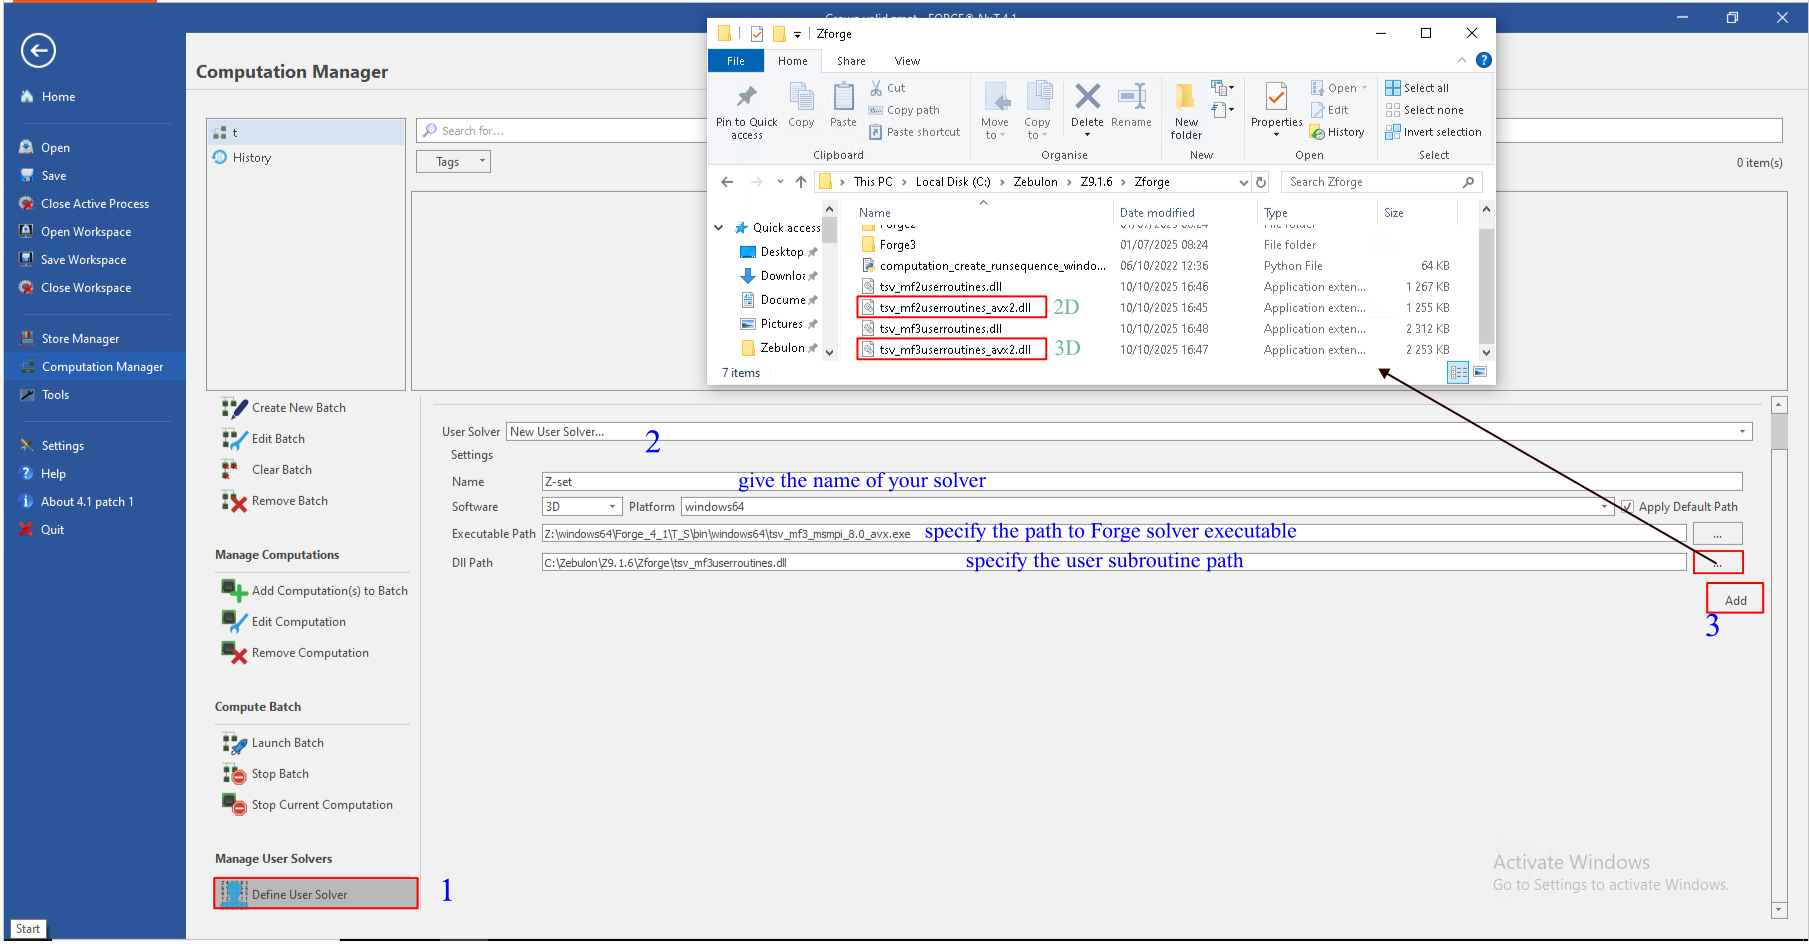Click the Launch Batch icon
The width and height of the screenshot is (1809, 944).
tap(234, 743)
